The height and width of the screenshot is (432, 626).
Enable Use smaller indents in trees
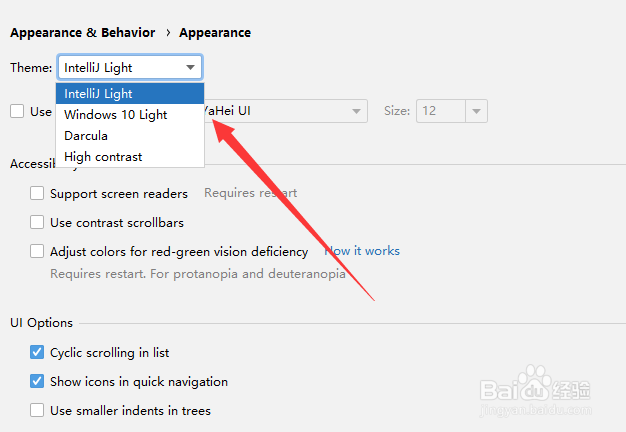tap(37, 410)
